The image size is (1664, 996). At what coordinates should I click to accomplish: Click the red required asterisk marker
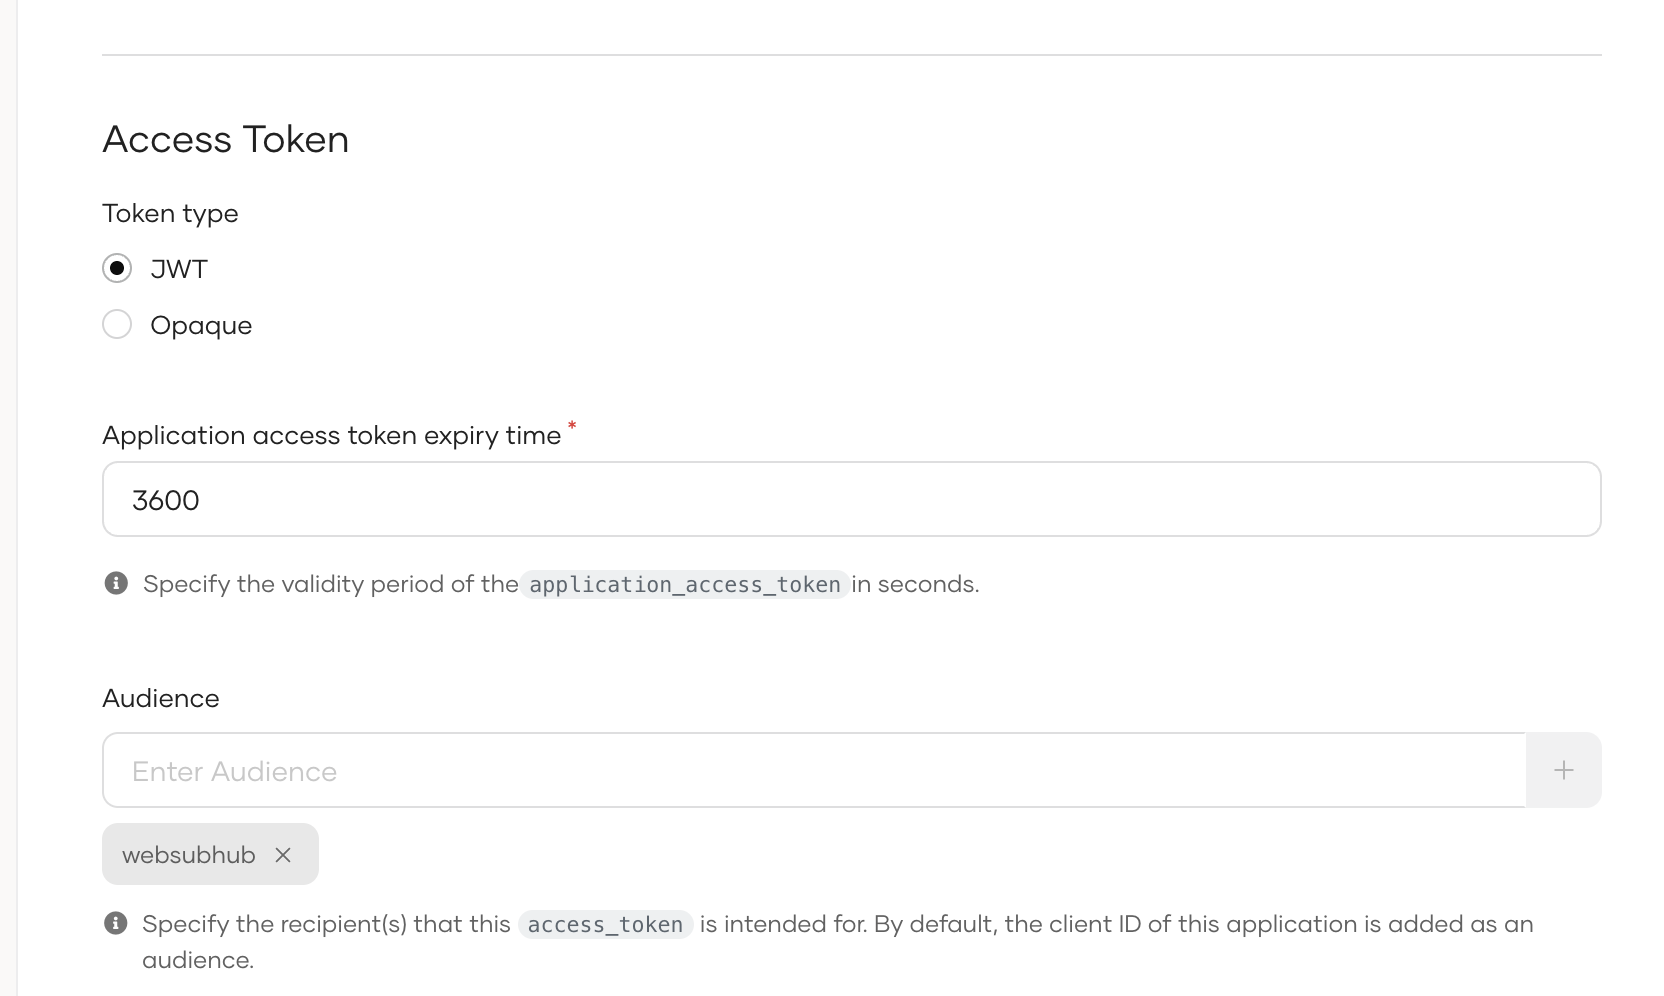pos(572,426)
